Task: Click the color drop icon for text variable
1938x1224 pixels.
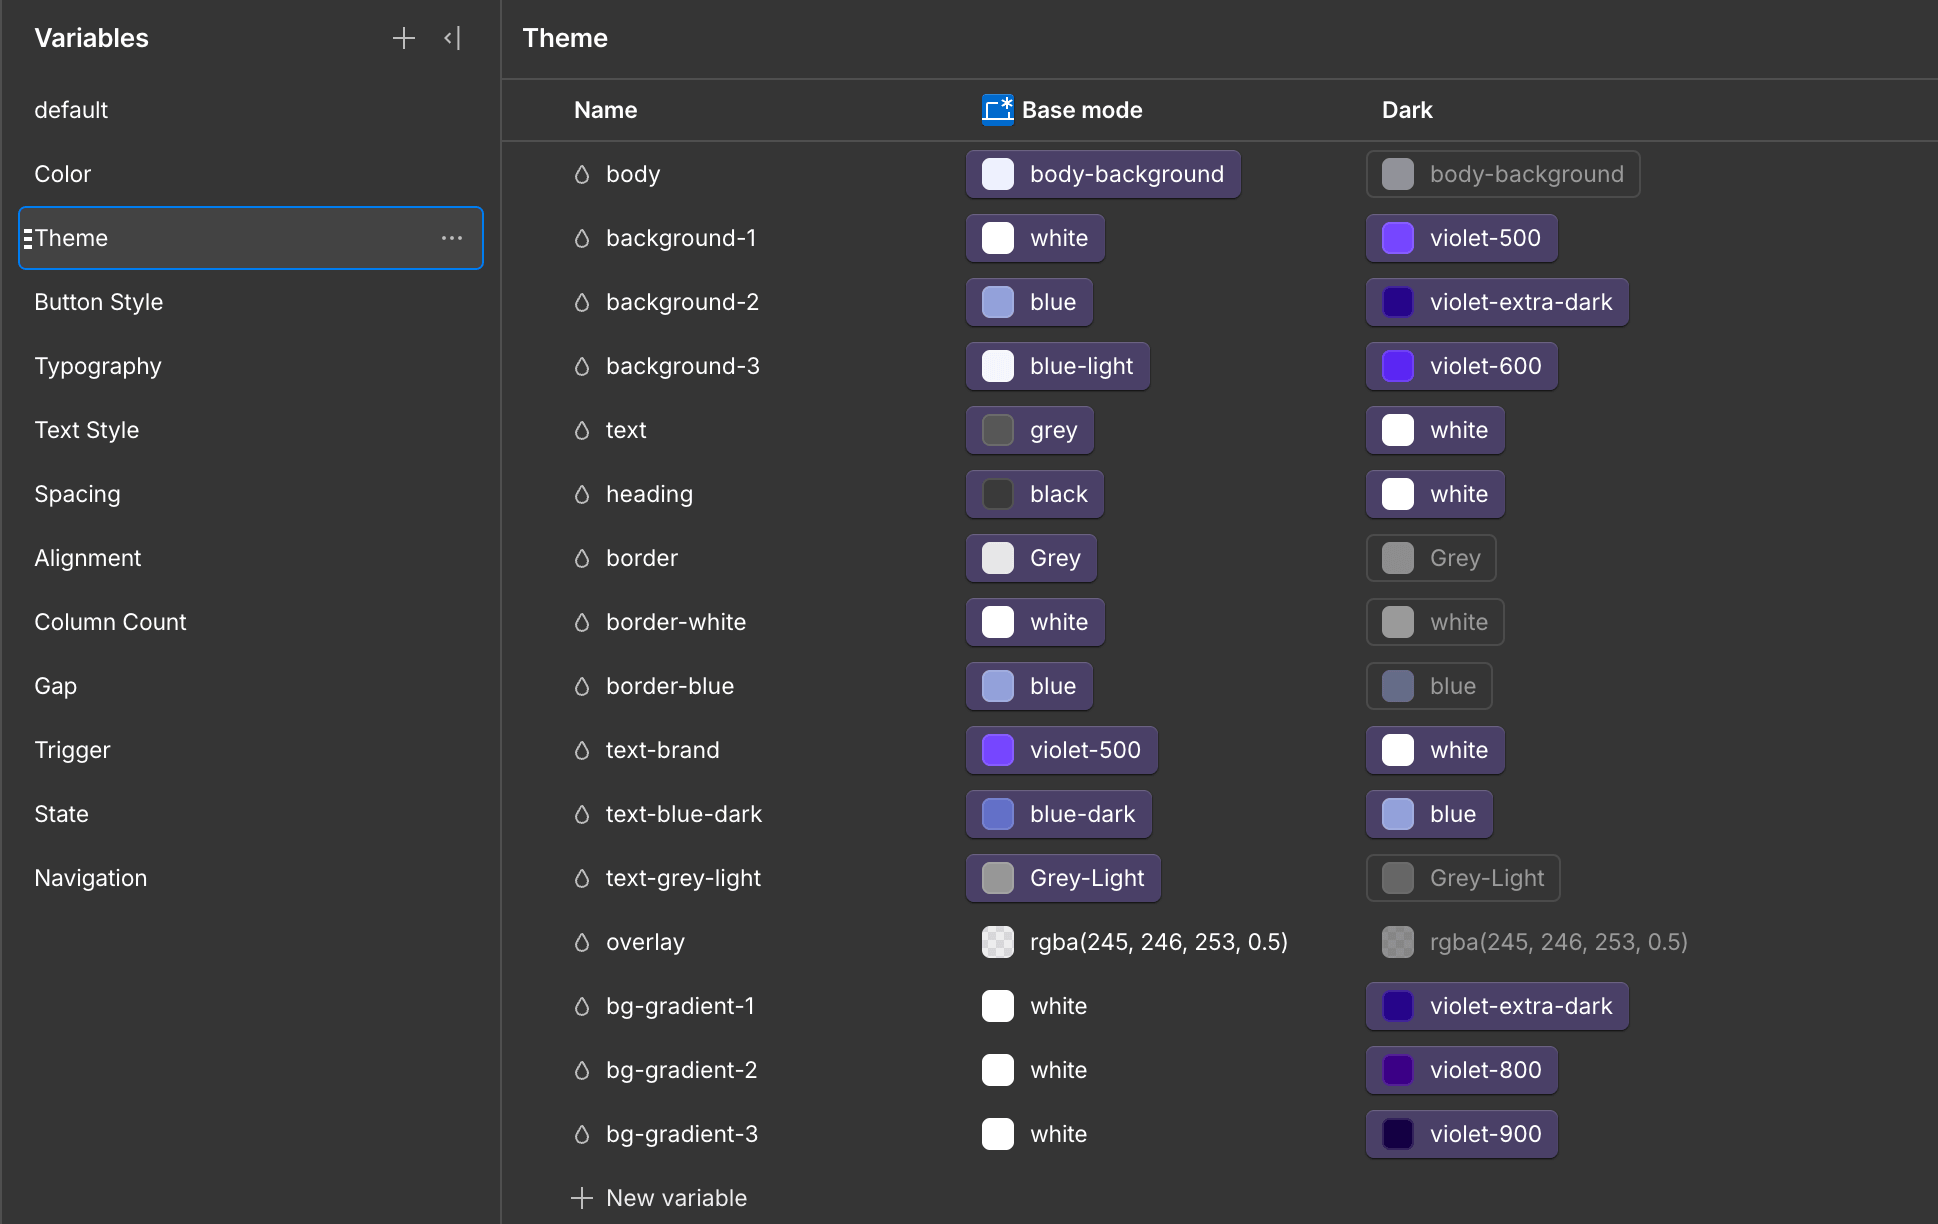Action: pos(582,430)
